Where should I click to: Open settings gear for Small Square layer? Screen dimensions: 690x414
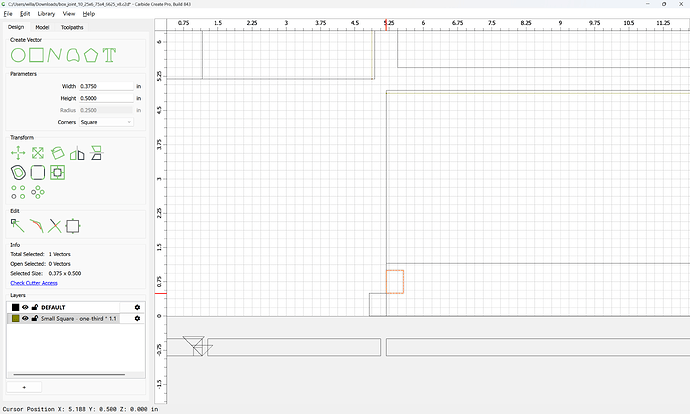pos(137,318)
